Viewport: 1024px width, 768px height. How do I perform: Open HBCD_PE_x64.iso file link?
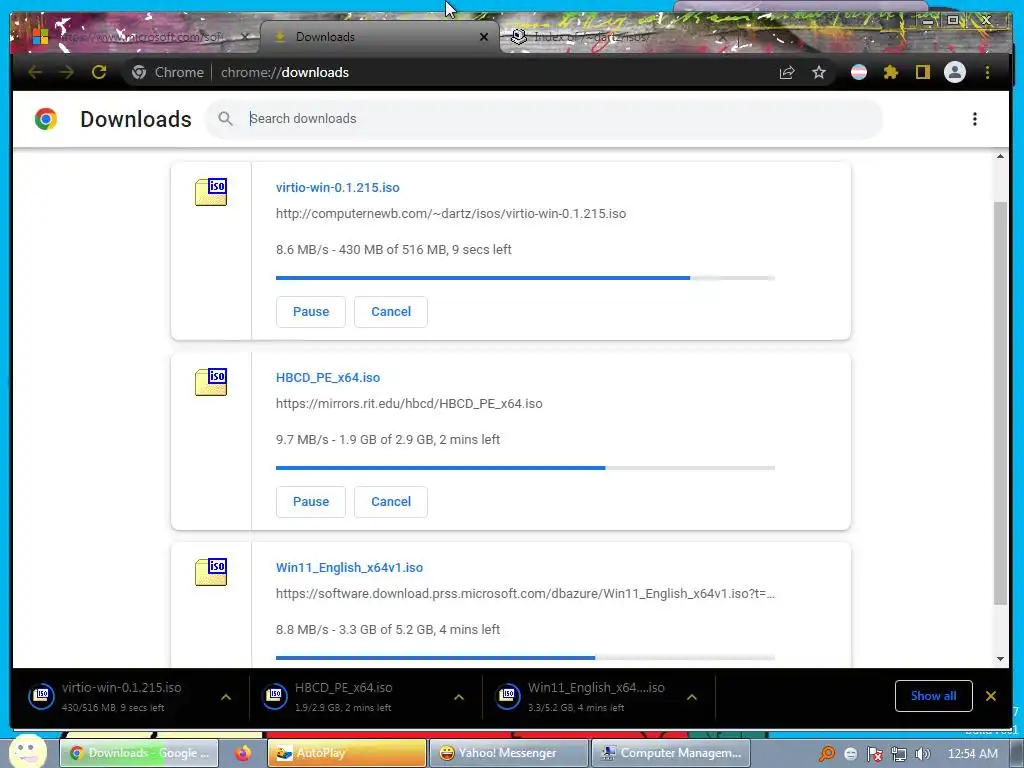tap(328, 377)
